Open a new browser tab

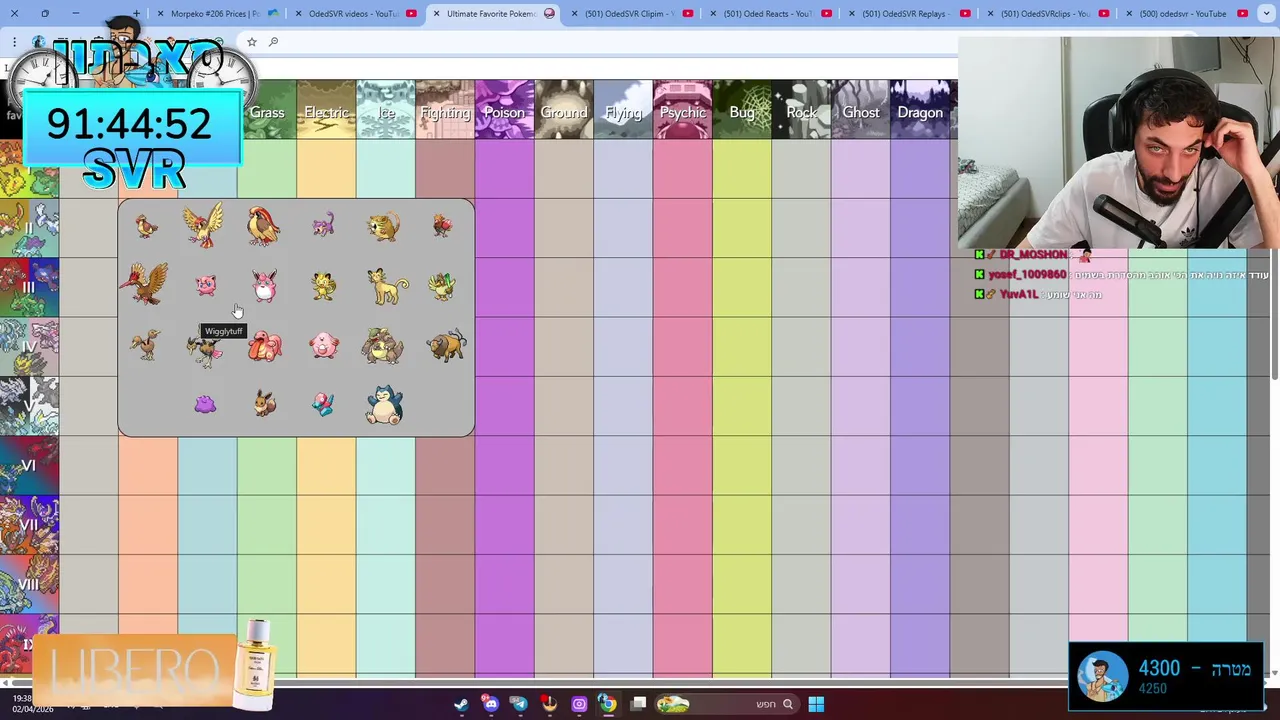click(136, 14)
